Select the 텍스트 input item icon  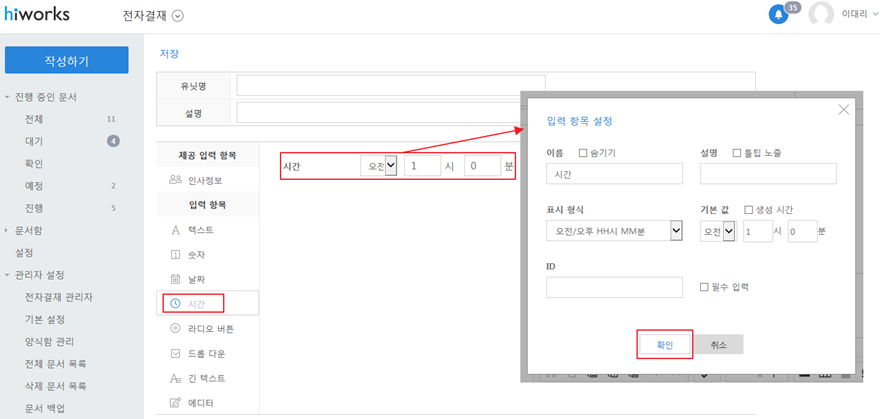pyautogui.click(x=176, y=230)
